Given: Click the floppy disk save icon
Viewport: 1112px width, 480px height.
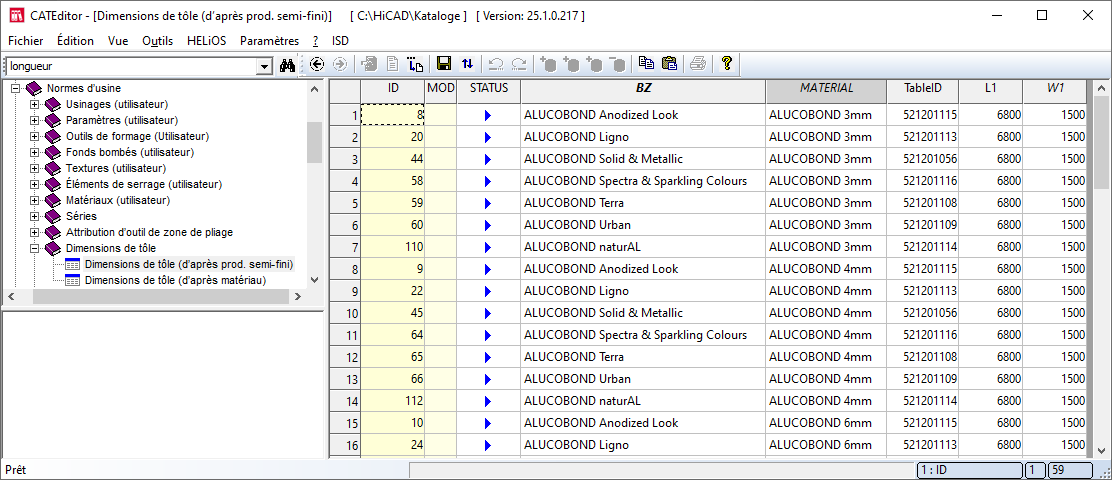Looking at the screenshot, I should [444, 64].
